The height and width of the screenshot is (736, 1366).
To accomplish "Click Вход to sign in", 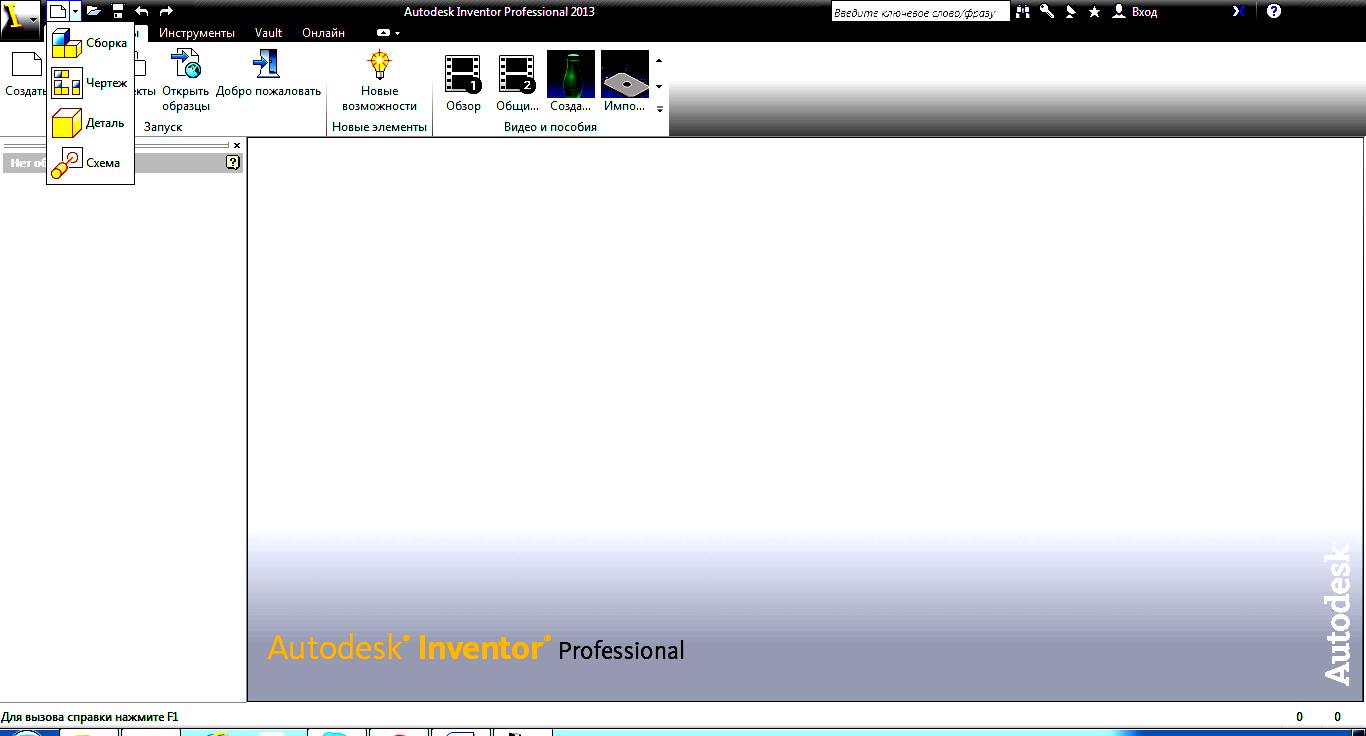I will pos(1135,12).
